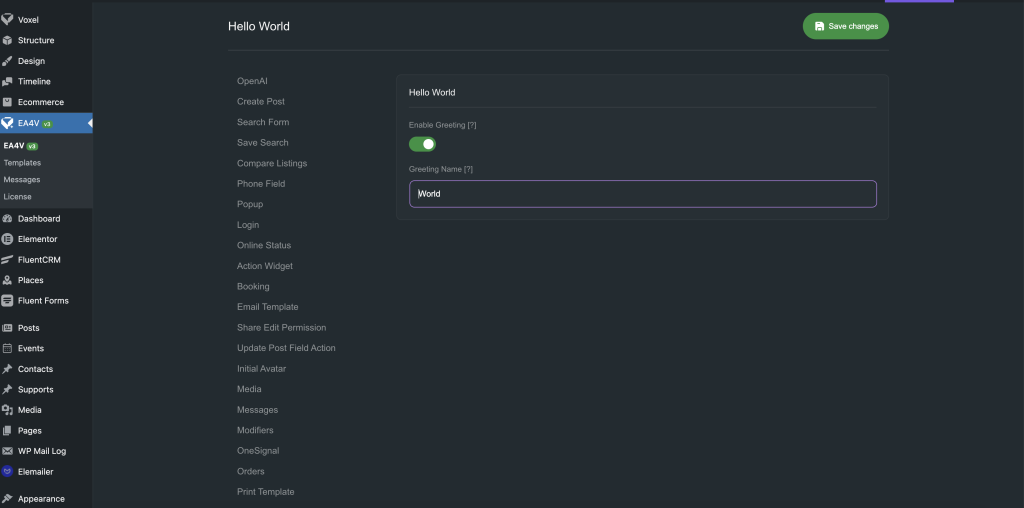Click the Voxel icon in sidebar
1024x508 pixels.
click(8, 20)
